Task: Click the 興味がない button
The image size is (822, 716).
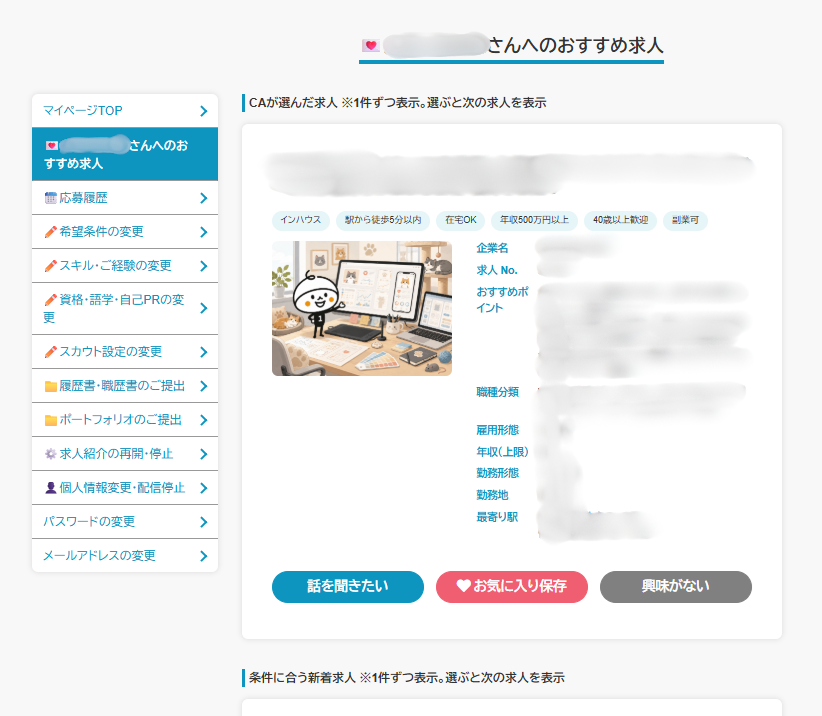Action: click(676, 587)
